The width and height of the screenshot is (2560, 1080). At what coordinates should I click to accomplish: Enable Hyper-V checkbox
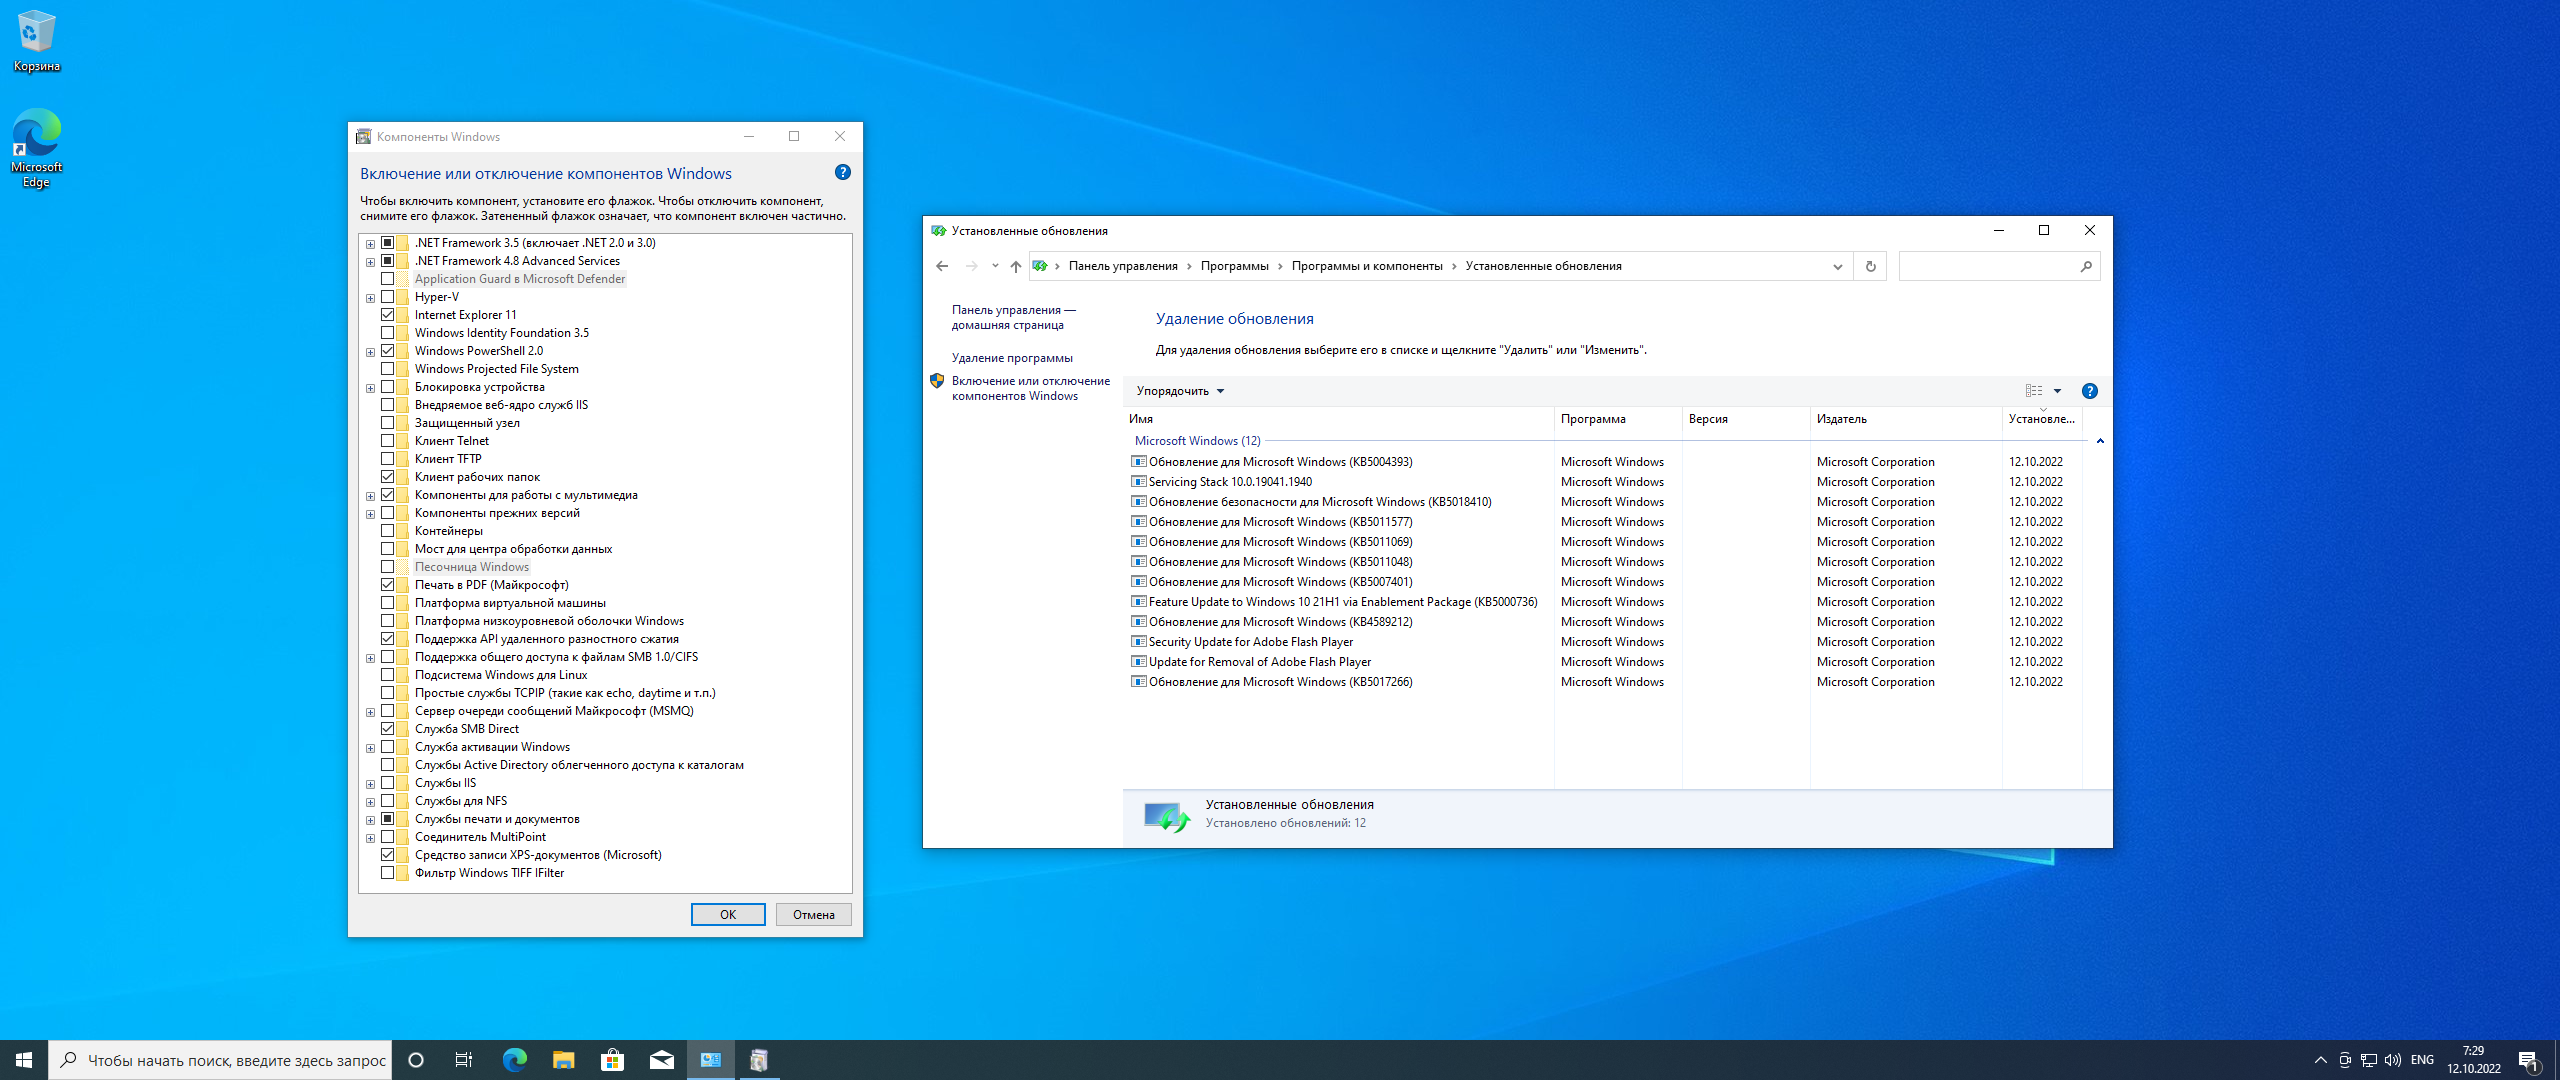coord(387,297)
